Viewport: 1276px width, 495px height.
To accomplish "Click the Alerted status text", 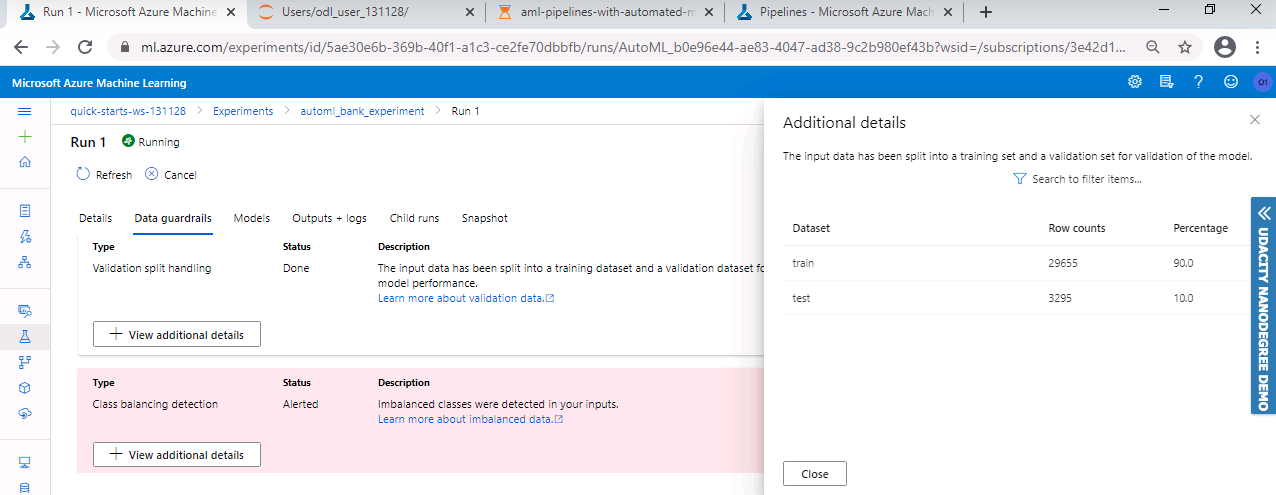I will pos(300,404).
